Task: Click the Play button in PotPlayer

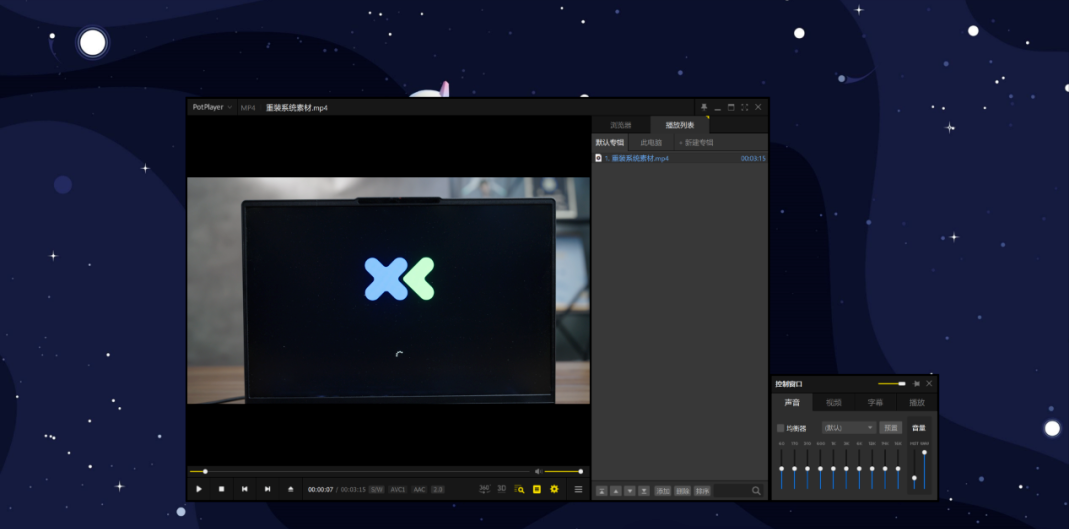Action: point(199,489)
